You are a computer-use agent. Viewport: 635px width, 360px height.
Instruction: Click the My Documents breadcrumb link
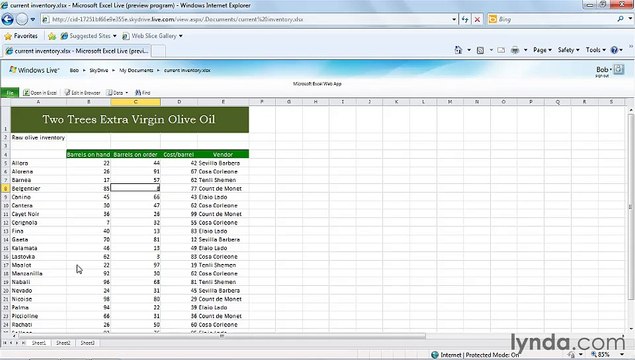pos(136,70)
